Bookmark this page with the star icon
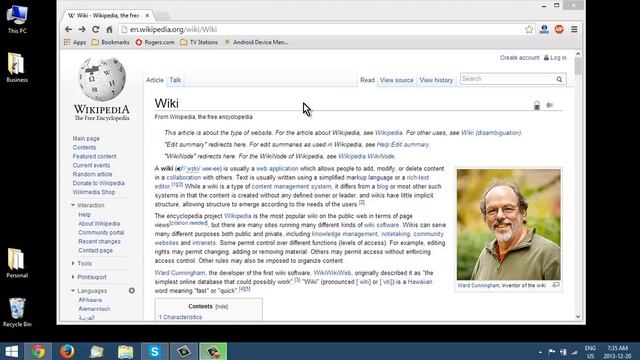640x360 pixels. pyautogui.click(x=529, y=29)
